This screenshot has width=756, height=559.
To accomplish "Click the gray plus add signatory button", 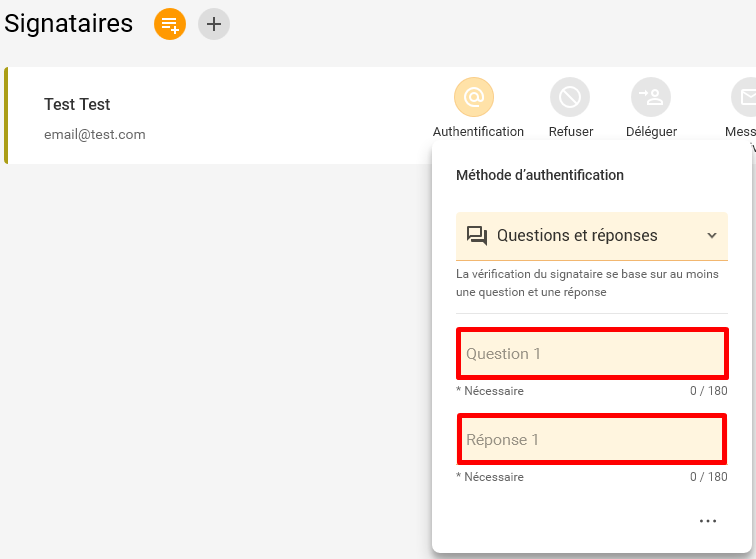I will pos(214,24).
